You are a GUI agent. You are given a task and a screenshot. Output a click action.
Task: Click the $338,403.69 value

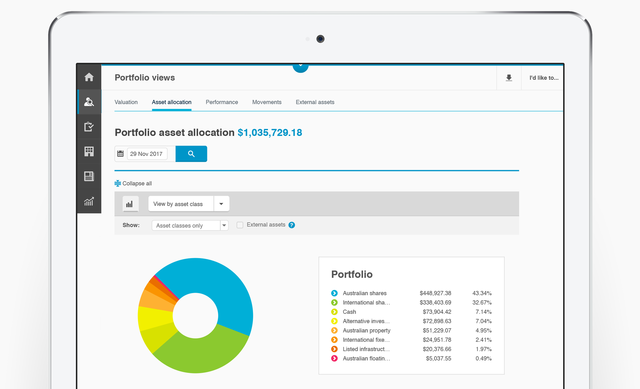(x=435, y=302)
